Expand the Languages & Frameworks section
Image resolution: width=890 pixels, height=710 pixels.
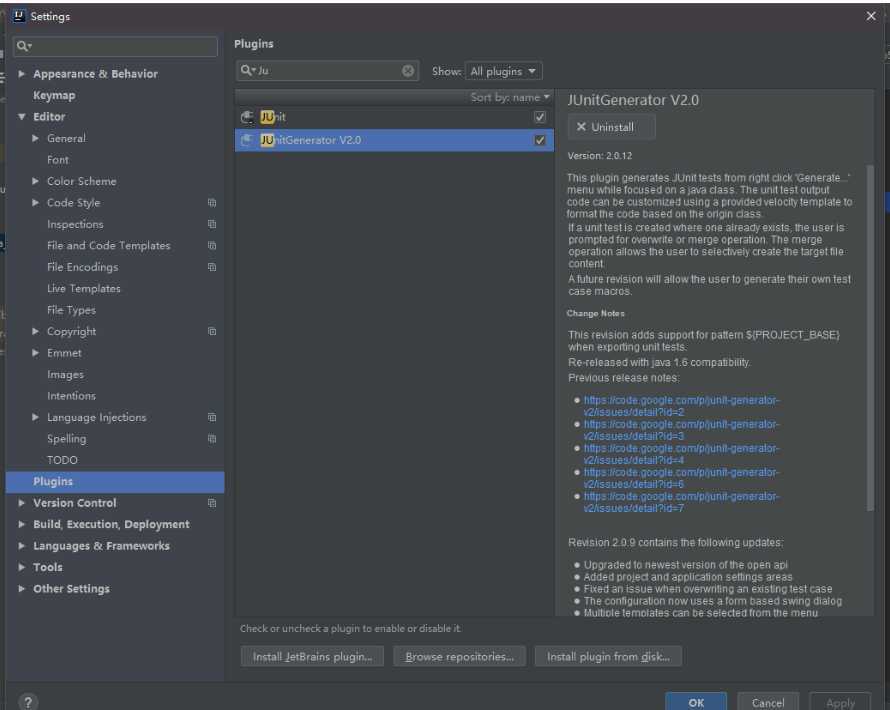pos(22,546)
